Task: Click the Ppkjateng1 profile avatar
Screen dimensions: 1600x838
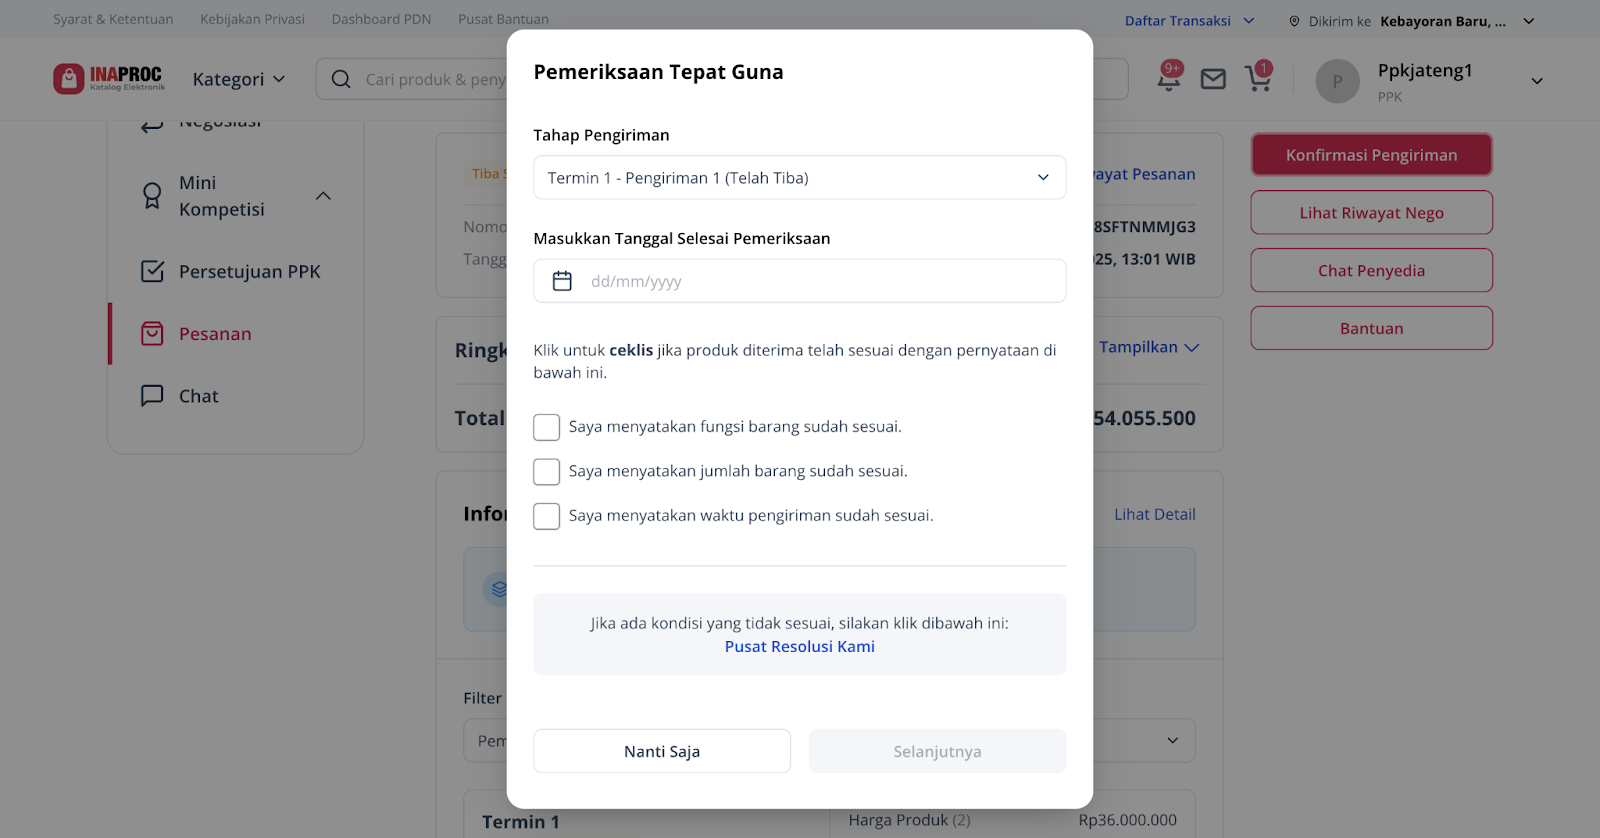Action: coord(1337,81)
